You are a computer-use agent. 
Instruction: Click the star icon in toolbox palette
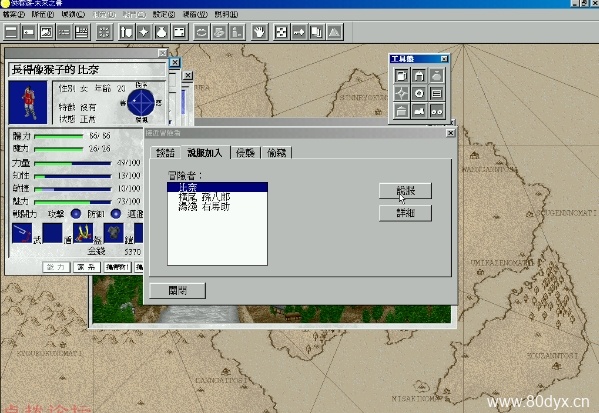point(401,93)
